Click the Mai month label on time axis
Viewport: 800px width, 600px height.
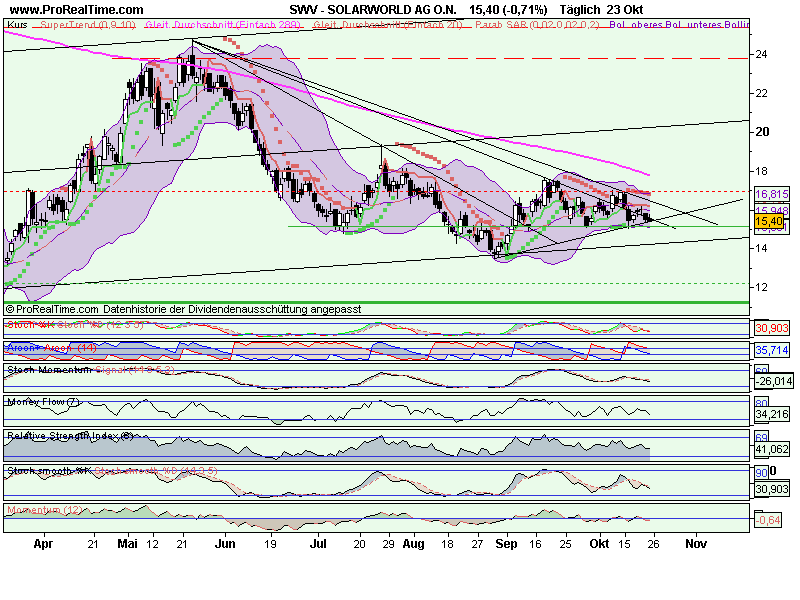coord(128,544)
